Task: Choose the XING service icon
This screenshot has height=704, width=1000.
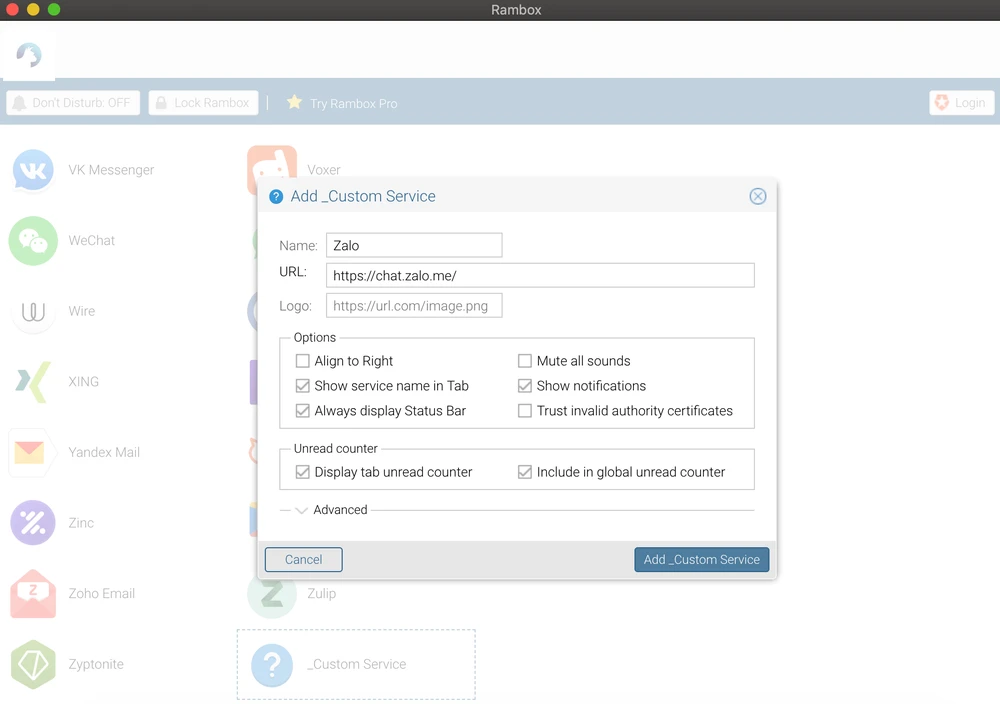Action: (33, 382)
